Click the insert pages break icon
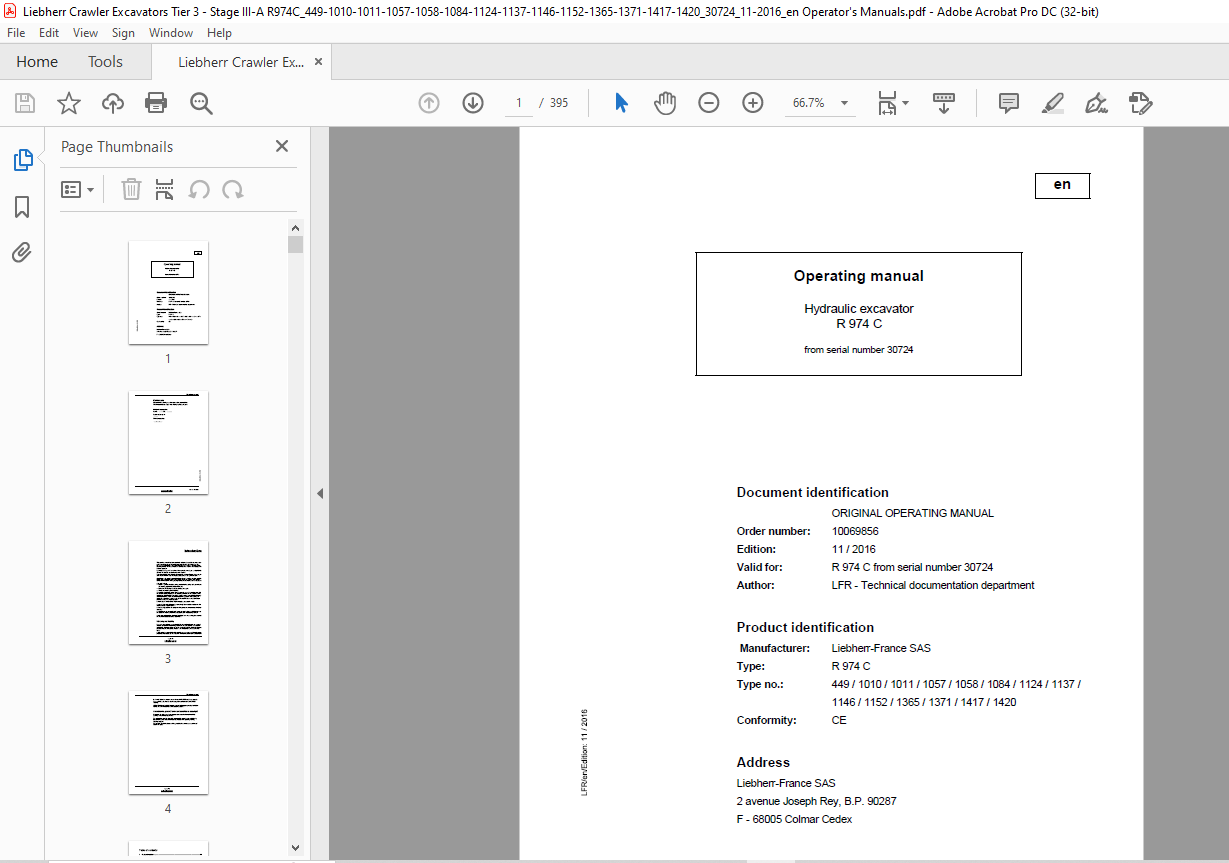This screenshot has height=863, width=1229. [165, 190]
